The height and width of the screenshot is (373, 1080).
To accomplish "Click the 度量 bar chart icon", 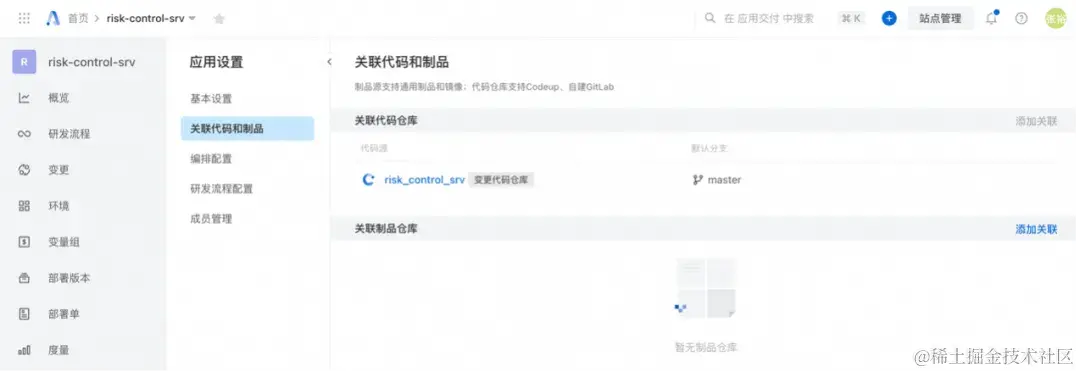I will [x=24, y=350].
